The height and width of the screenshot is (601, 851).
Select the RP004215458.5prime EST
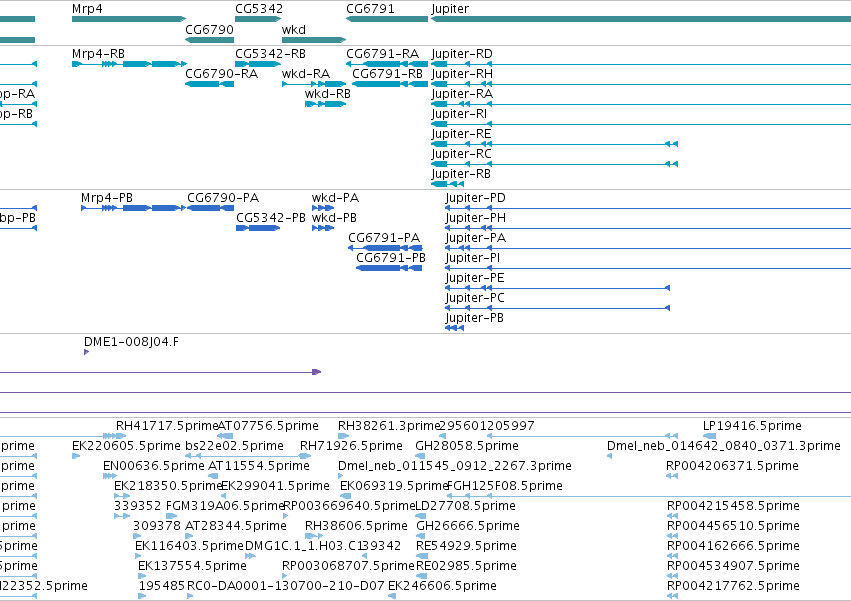point(672,516)
